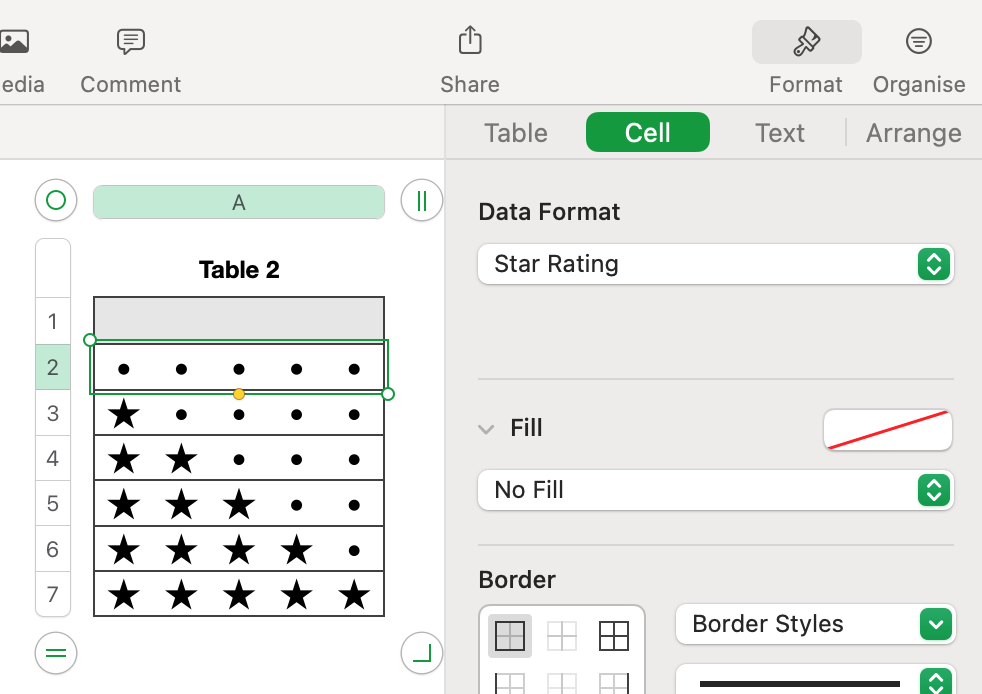
Task: Switch to the Text tab
Action: pyautogui.click(x=780, y=133)
